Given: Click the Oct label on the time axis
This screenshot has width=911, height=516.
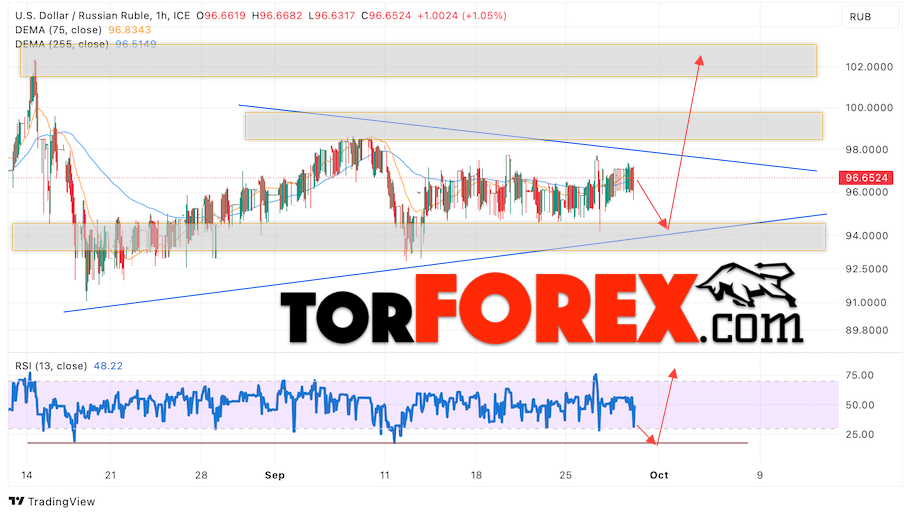Looking at the screenshot, I should 659,475.
